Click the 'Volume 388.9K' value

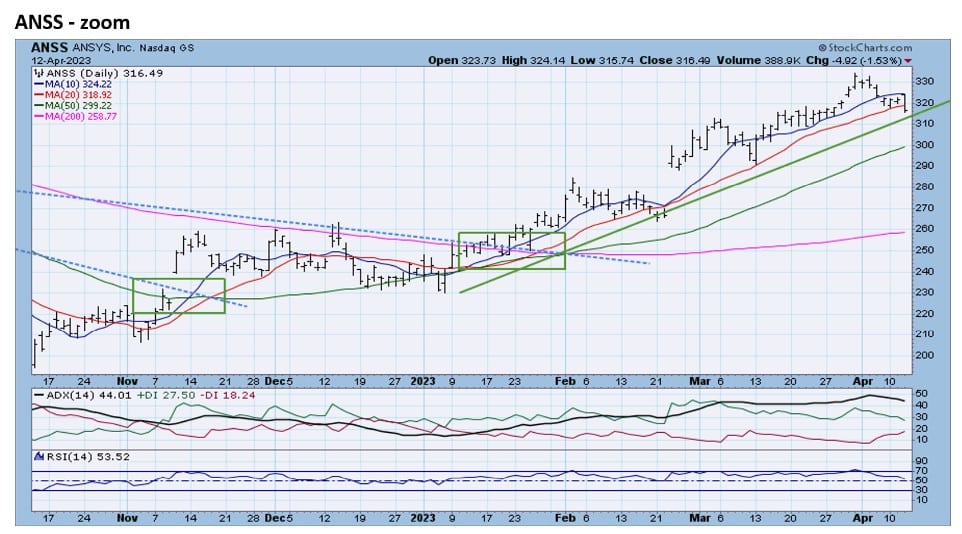tap(757, 60)
